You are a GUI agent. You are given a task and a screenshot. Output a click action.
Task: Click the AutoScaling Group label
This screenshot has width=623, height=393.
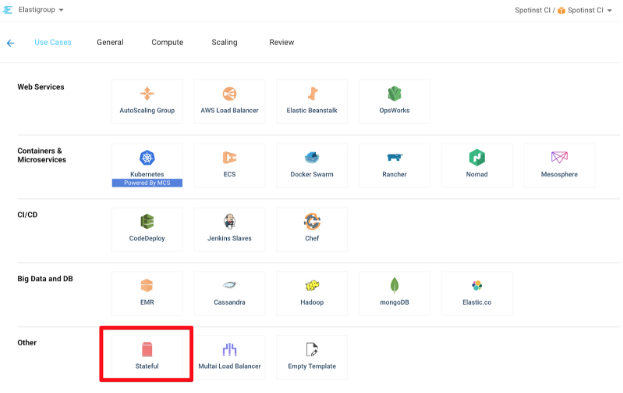pyautogui.click(x=147, y=110)
